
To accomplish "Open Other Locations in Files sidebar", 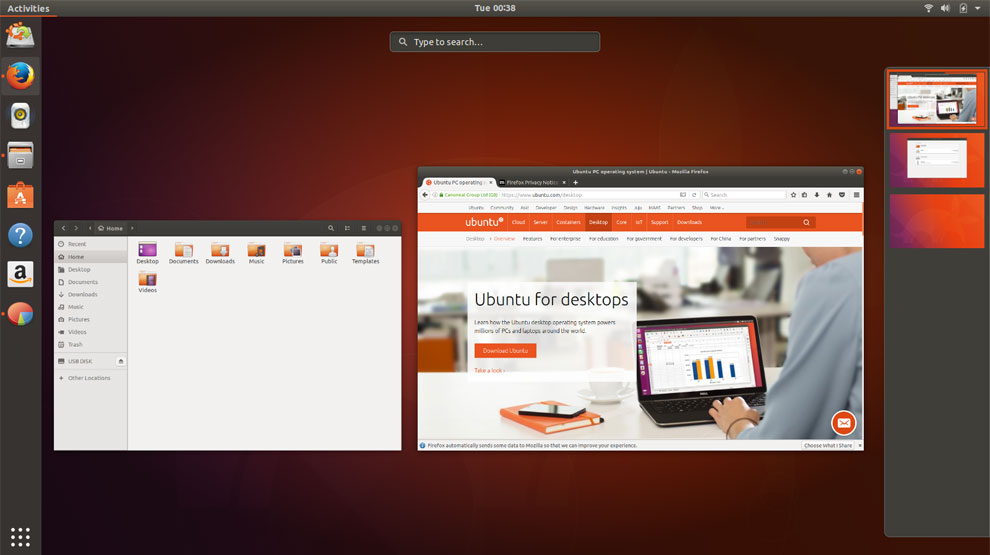I will [x=90, y=378].
